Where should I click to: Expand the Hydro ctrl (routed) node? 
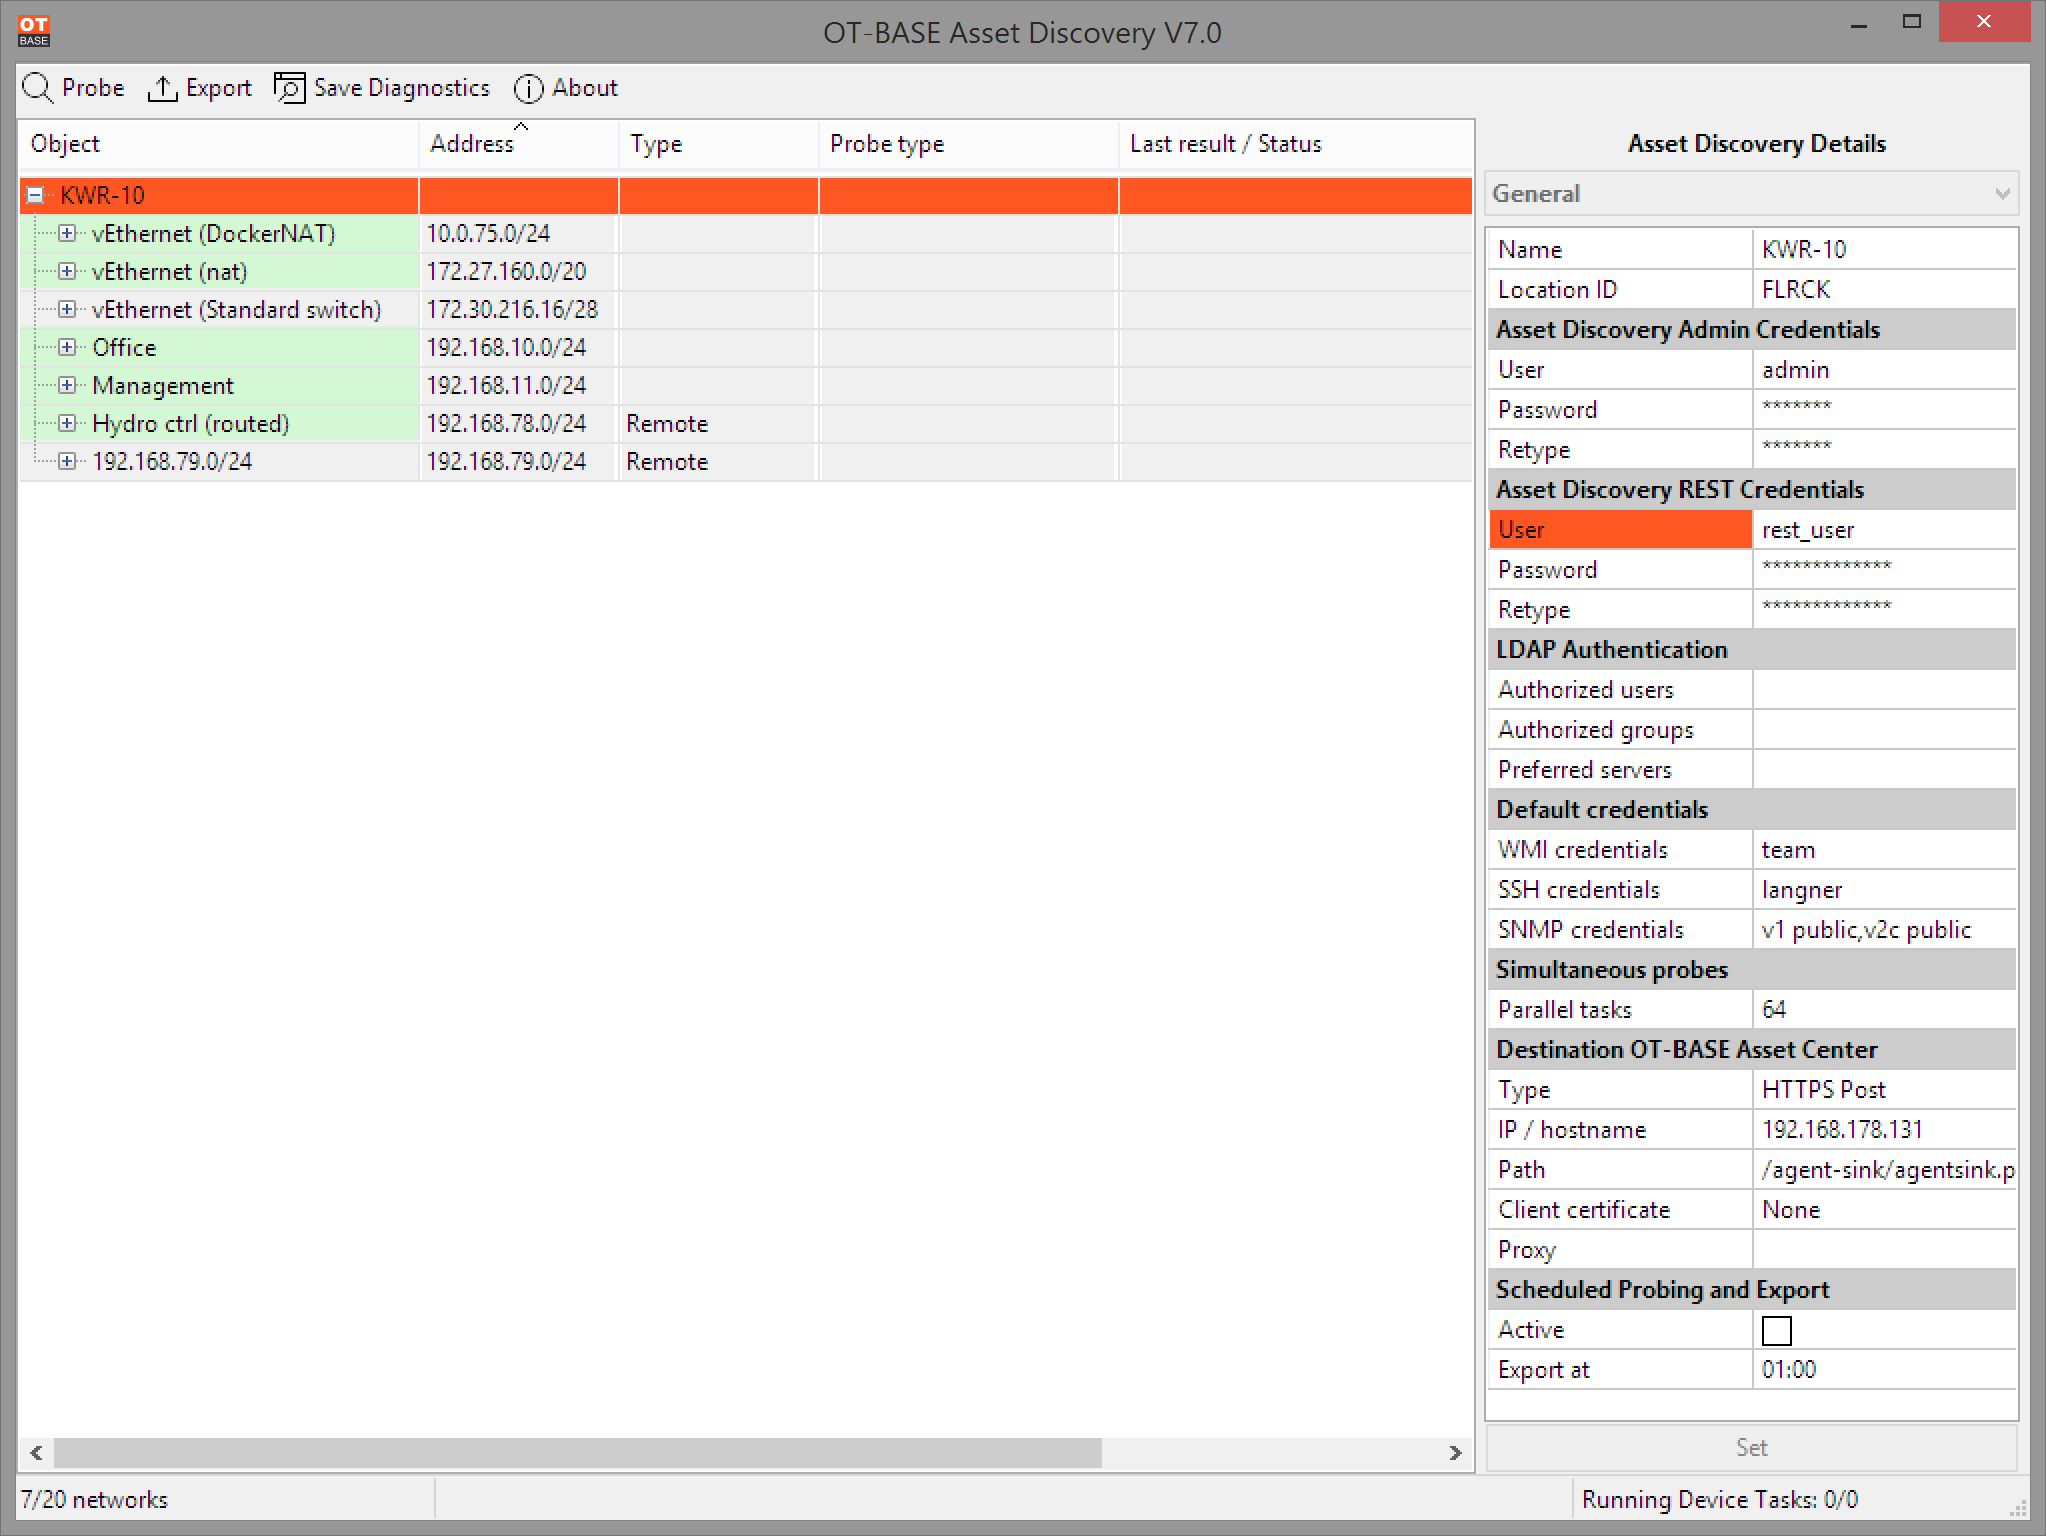click(67, 423)
